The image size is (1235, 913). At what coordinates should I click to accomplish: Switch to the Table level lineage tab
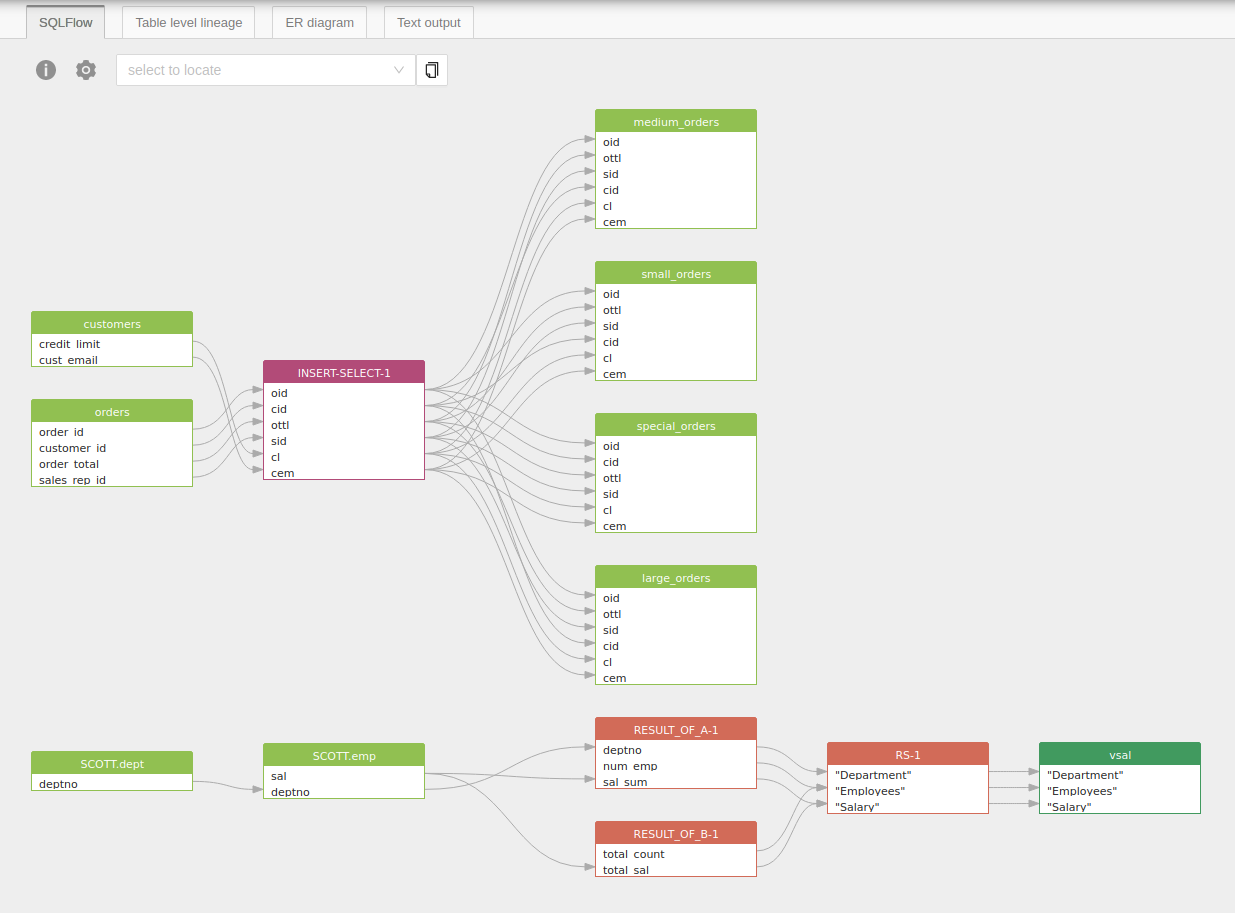pyautogui.click(x=189, y=22)
